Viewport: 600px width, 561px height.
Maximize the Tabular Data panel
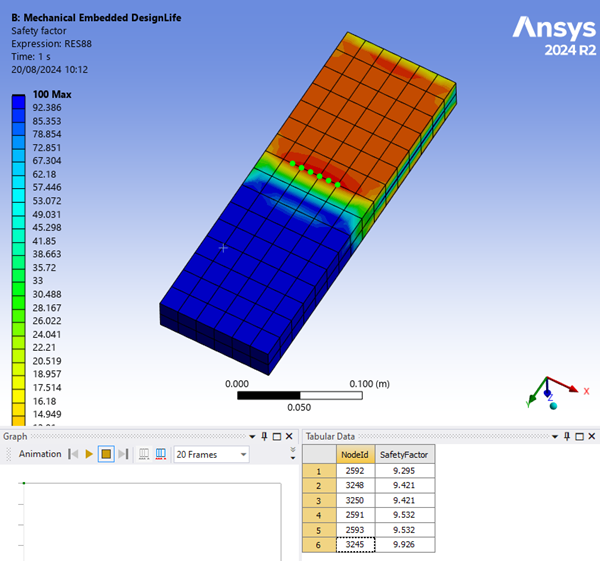click(579, 436)
